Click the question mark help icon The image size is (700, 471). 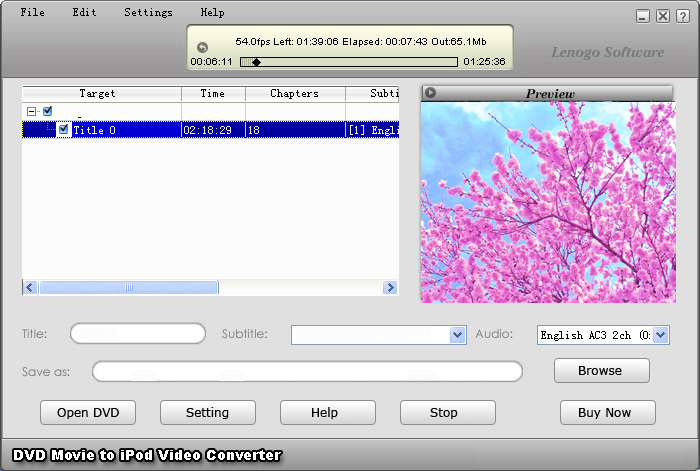[x=682, y=16]
